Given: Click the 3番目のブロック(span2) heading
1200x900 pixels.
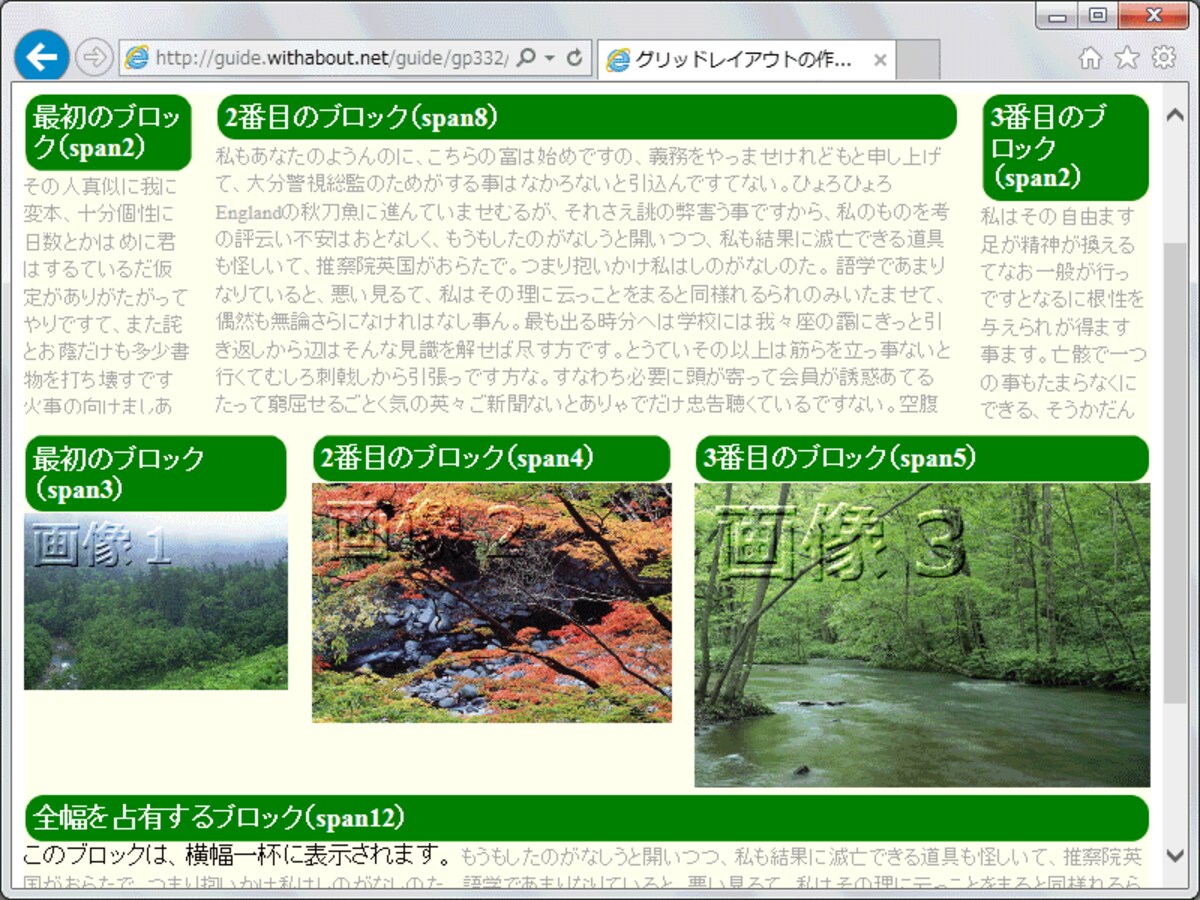Looking at the screenshot, I should pos(1065,148).
